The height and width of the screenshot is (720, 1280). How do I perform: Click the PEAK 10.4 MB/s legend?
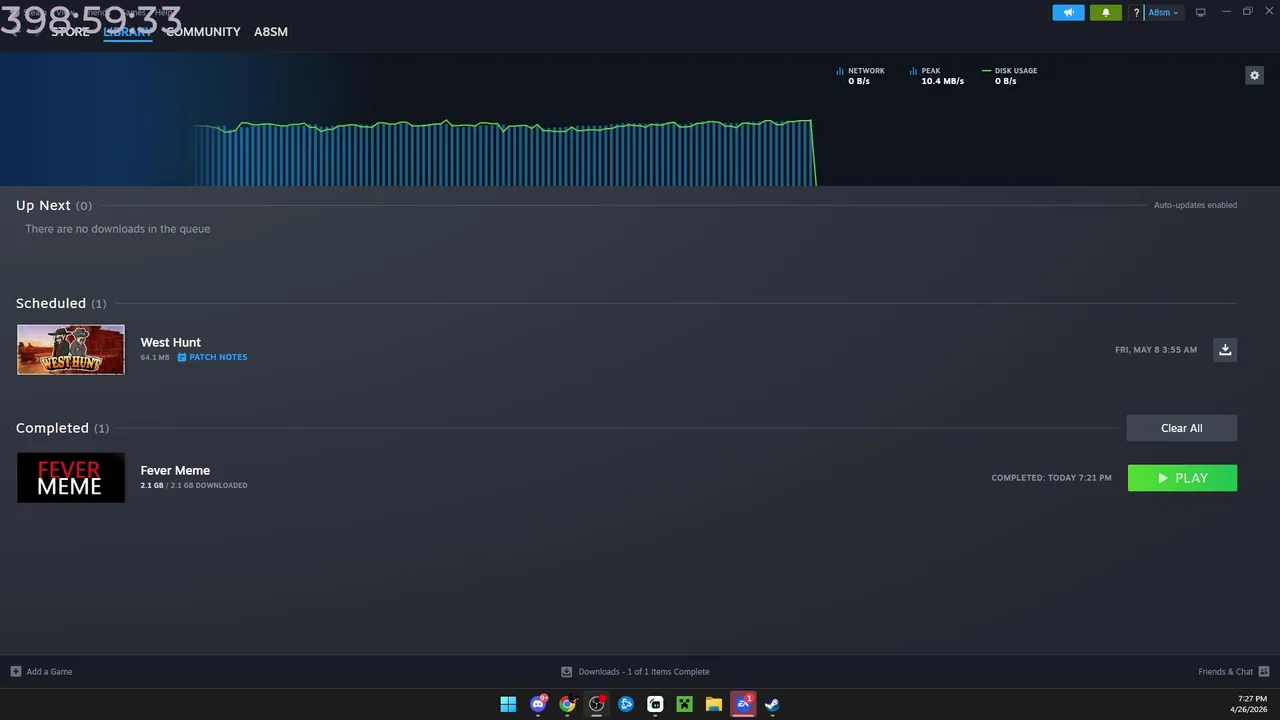(937, 76)
